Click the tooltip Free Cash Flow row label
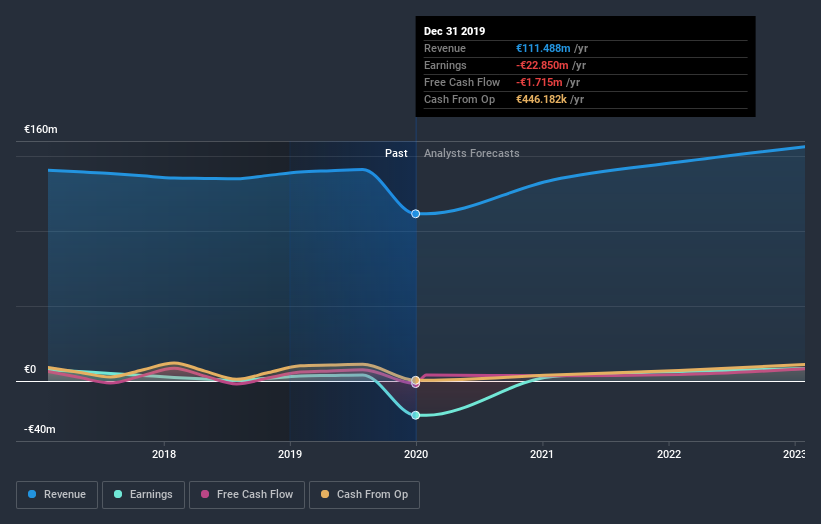 [x=462, y=82]
